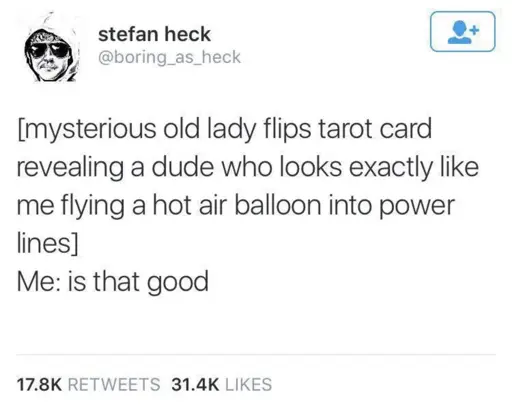The image size is (512, 408).
Task: Click the plus sign on follow icon
Action: click(x=475, y=30)
